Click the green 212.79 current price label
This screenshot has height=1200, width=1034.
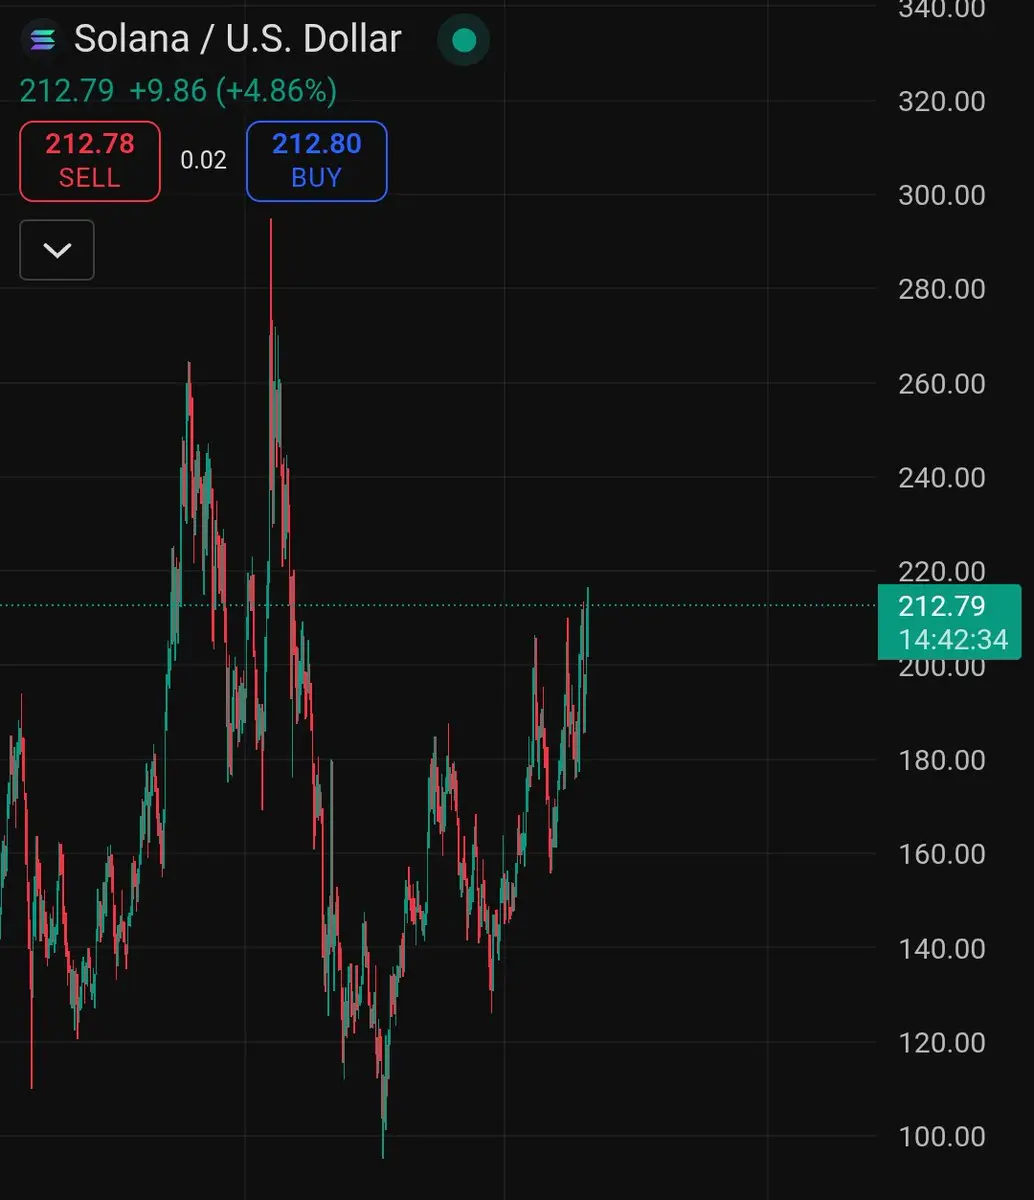pyautogui.click(x=941, y=606)
